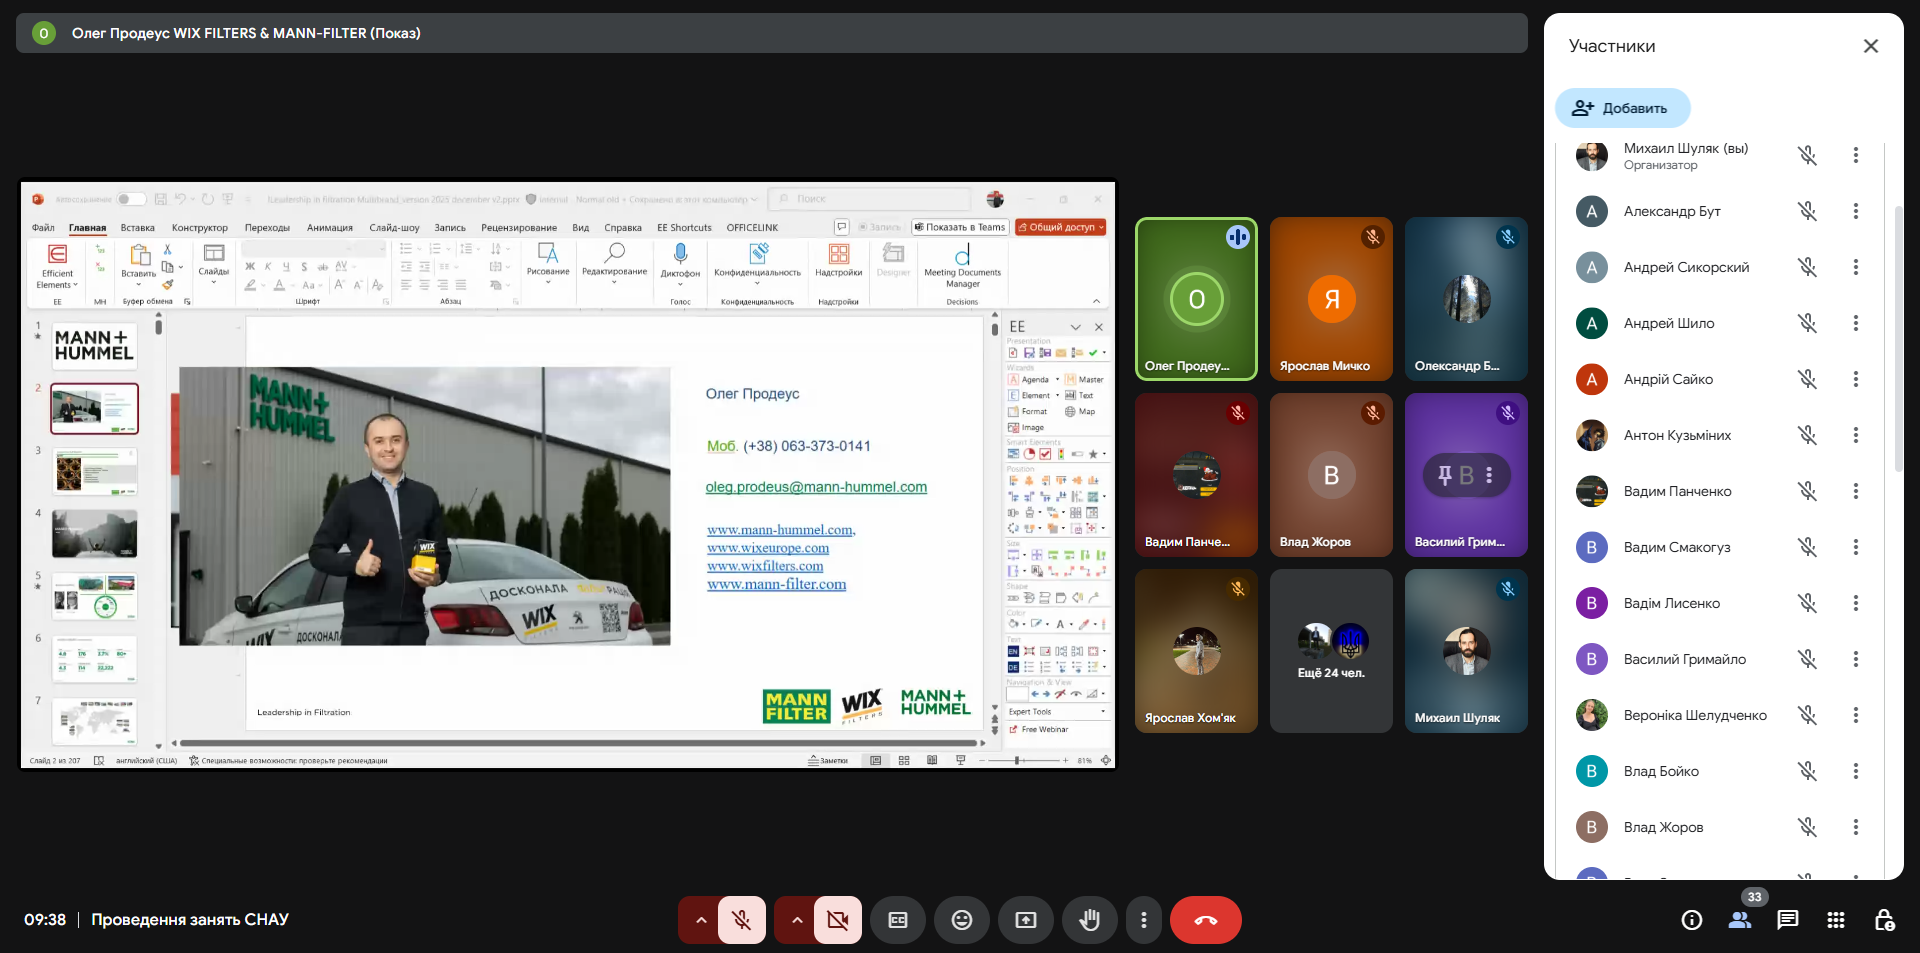Image resolution: width=1920 pixels, height=953 pixels.
Task: Toggle closed captions
Action: pyautogui.click(x=898, y=920)
